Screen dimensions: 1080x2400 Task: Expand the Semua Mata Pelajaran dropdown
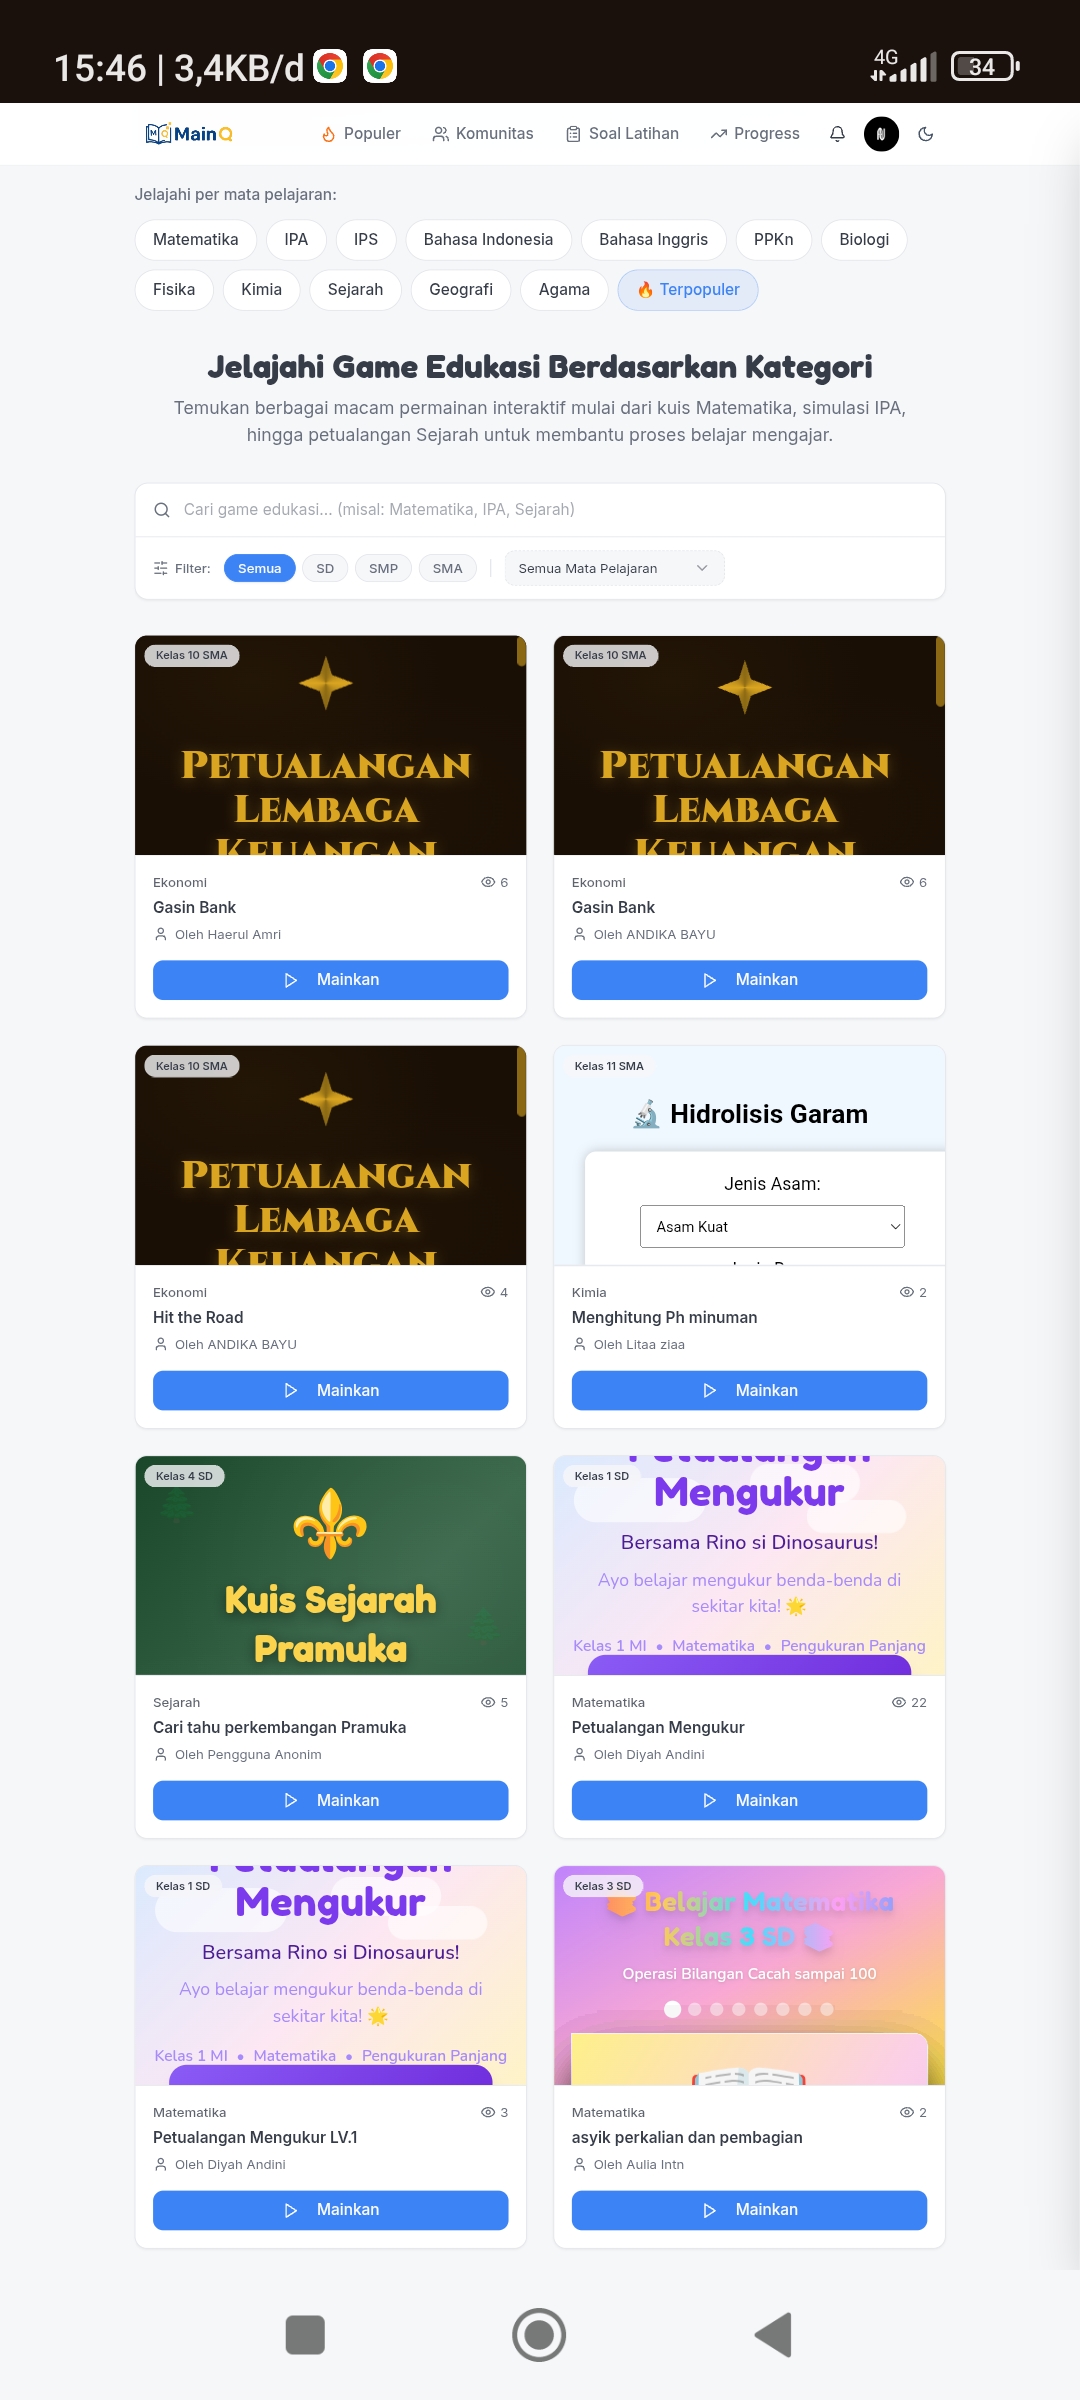[614, 568]
